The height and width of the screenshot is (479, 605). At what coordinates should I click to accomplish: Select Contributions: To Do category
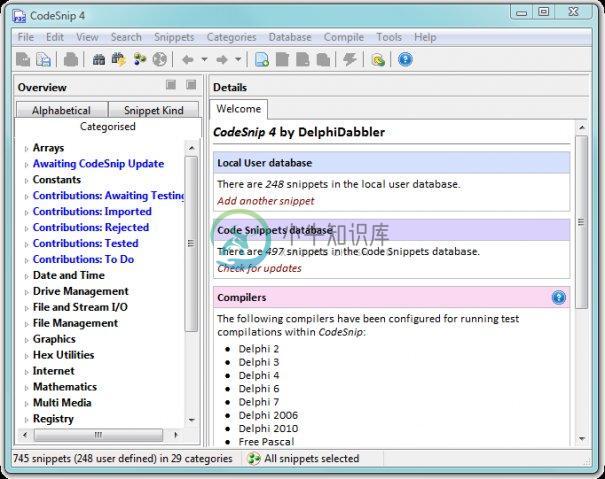pyautogui.click(x=83, y=259)
